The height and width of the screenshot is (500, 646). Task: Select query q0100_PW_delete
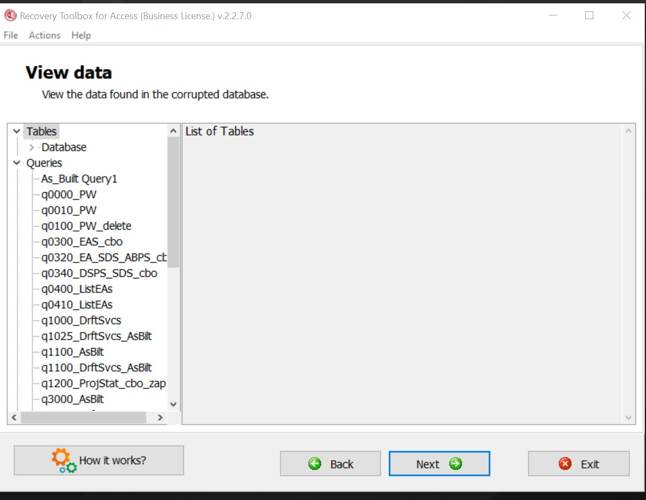(x=86, y=226)
